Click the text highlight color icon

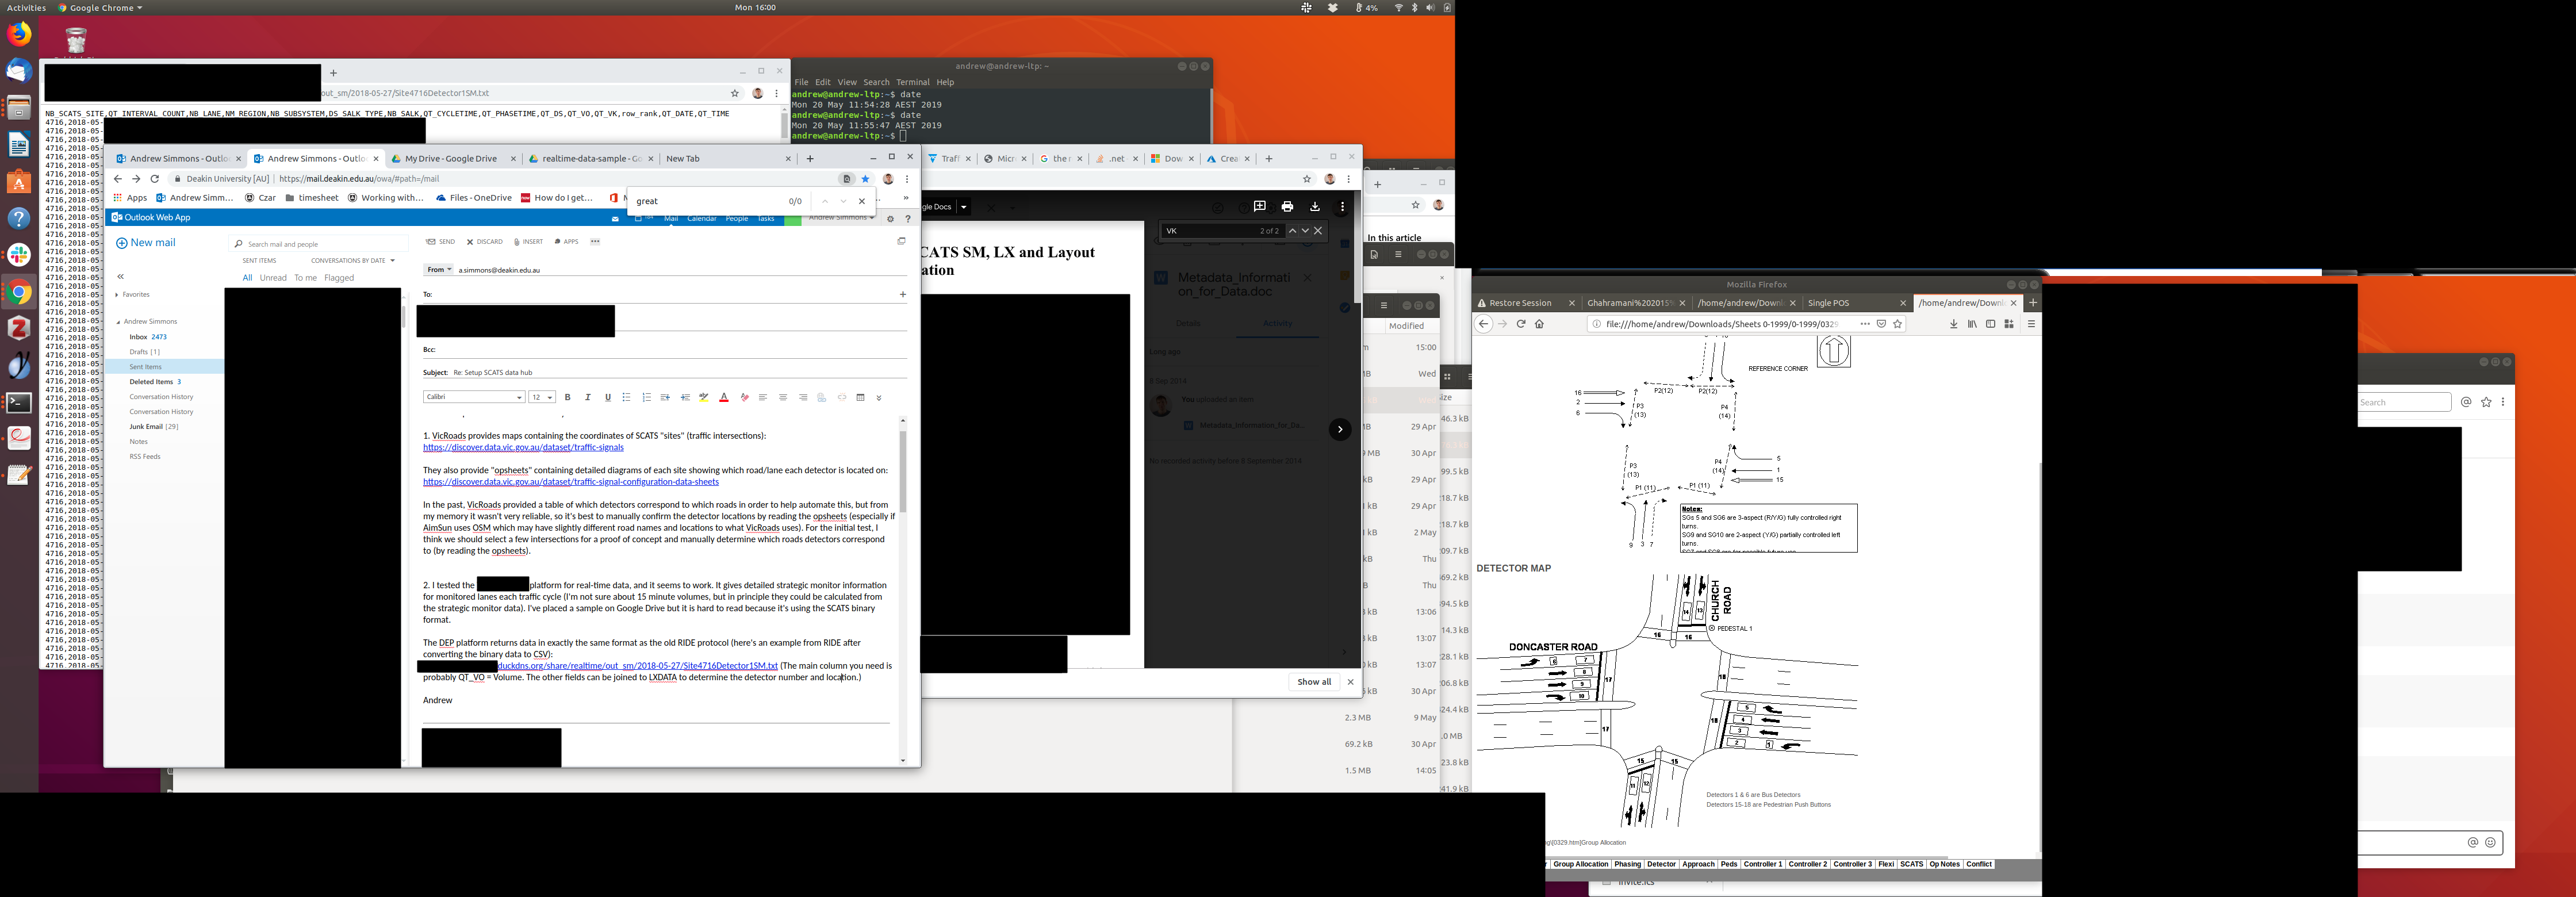[x=704, y=397]
